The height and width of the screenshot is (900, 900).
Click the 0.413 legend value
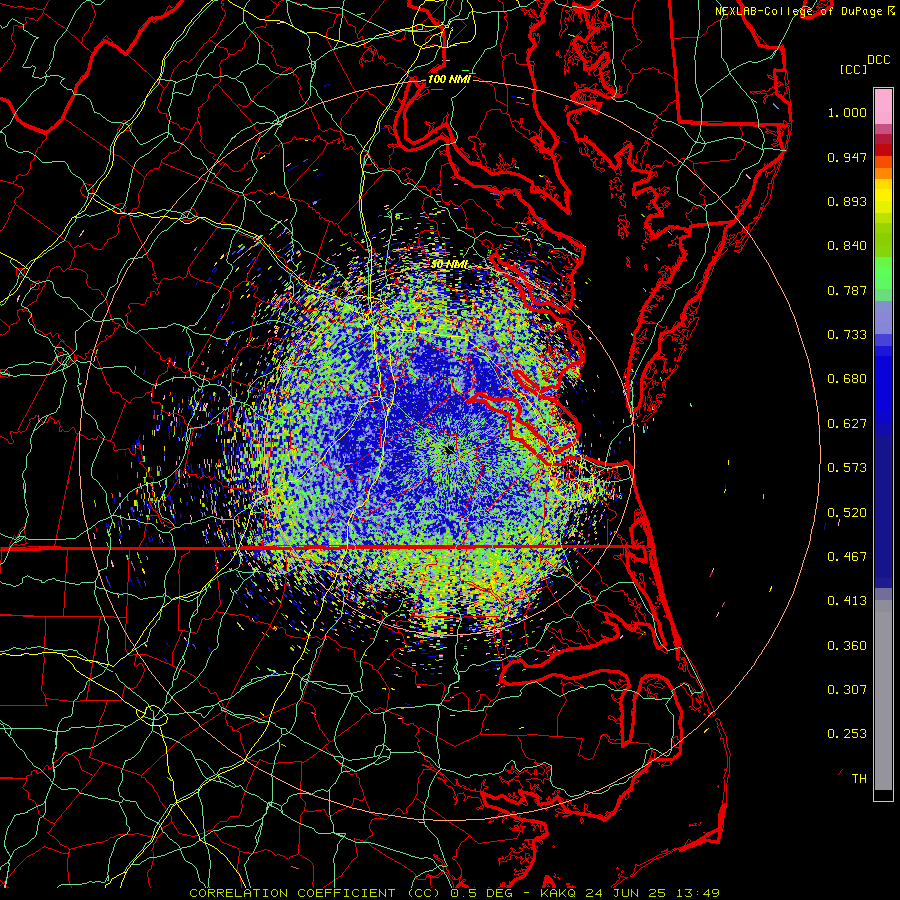[x=847, y=601]
